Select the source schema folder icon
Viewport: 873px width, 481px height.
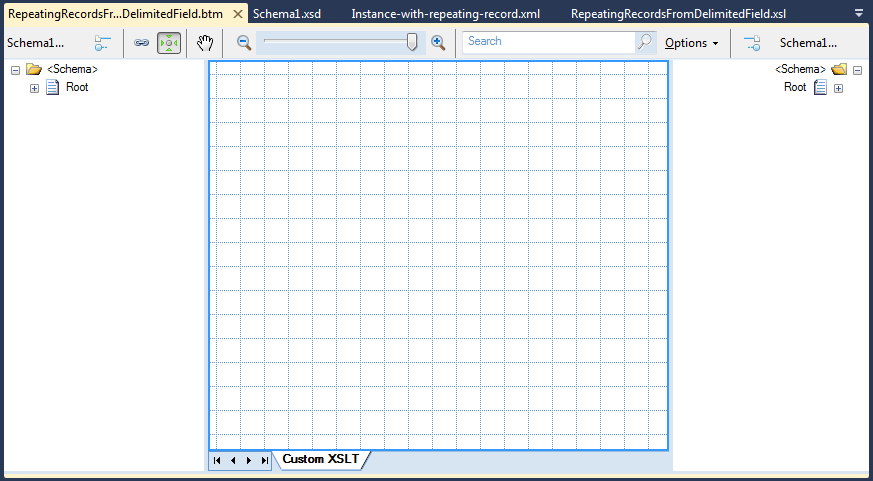tap(34, 70)
